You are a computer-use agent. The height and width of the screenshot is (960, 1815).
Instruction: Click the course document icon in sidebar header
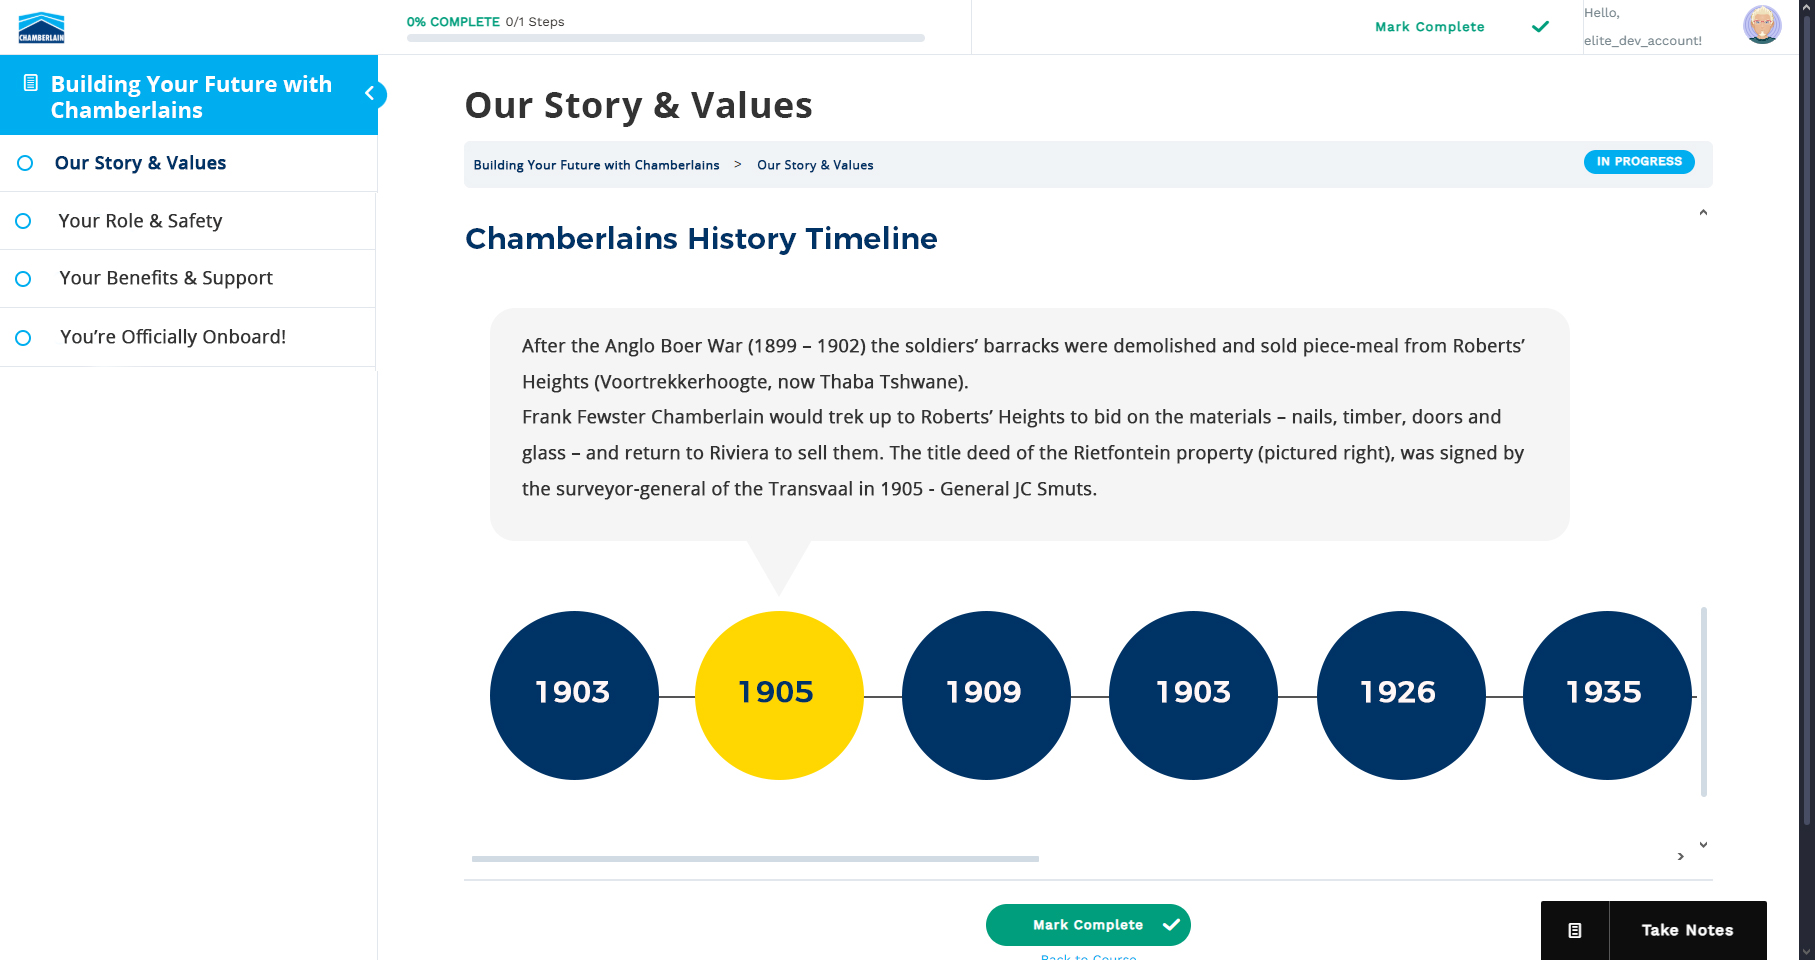[31, 83]
